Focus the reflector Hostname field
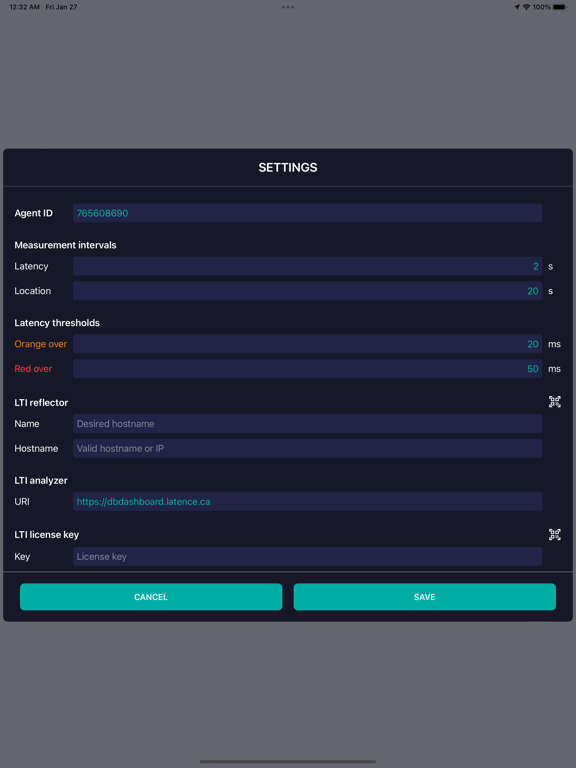Image resolution: width=576 pixels, height=768 pixels. [308, 448]
